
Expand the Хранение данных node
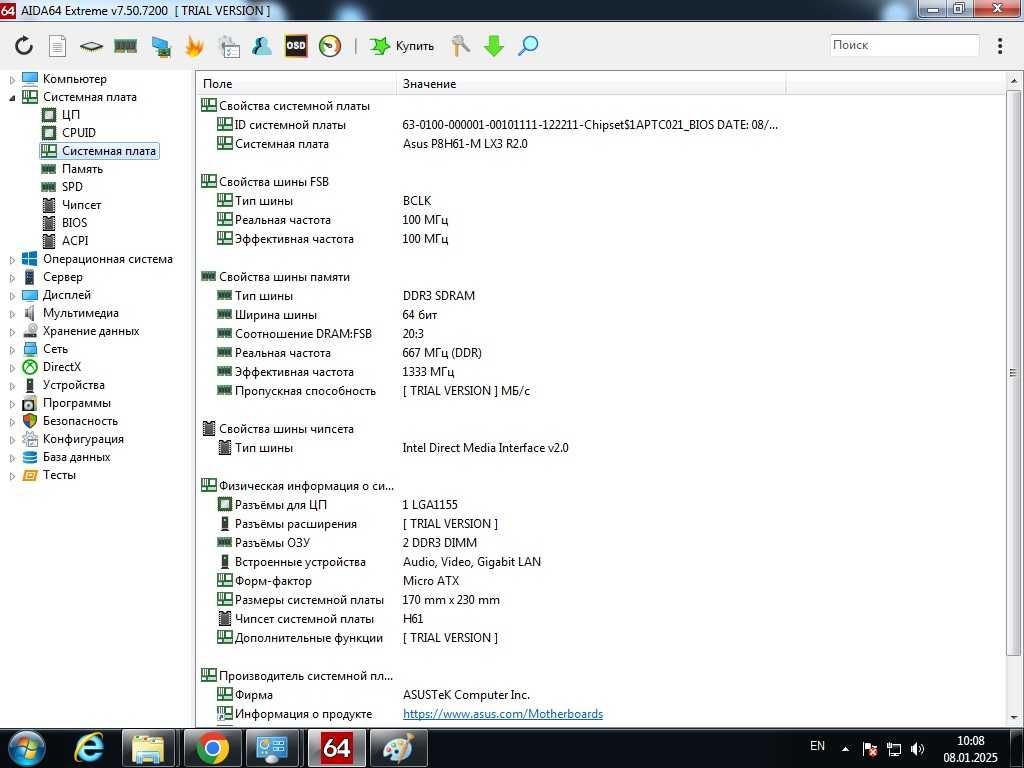coord(12,332)
